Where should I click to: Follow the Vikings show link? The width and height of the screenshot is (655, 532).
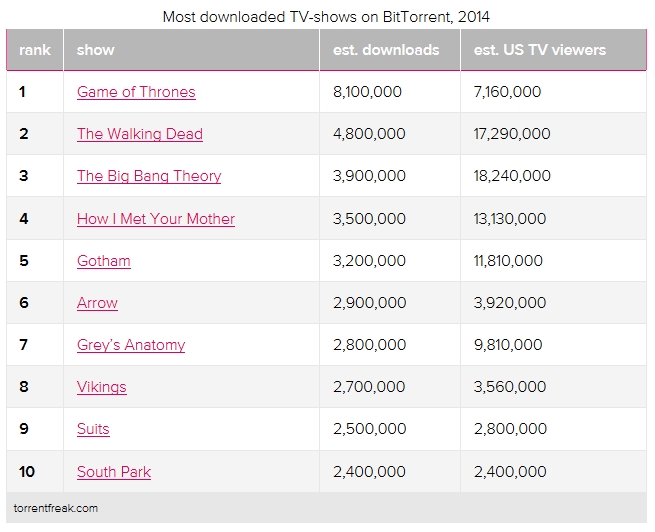(x=102, y=387)
